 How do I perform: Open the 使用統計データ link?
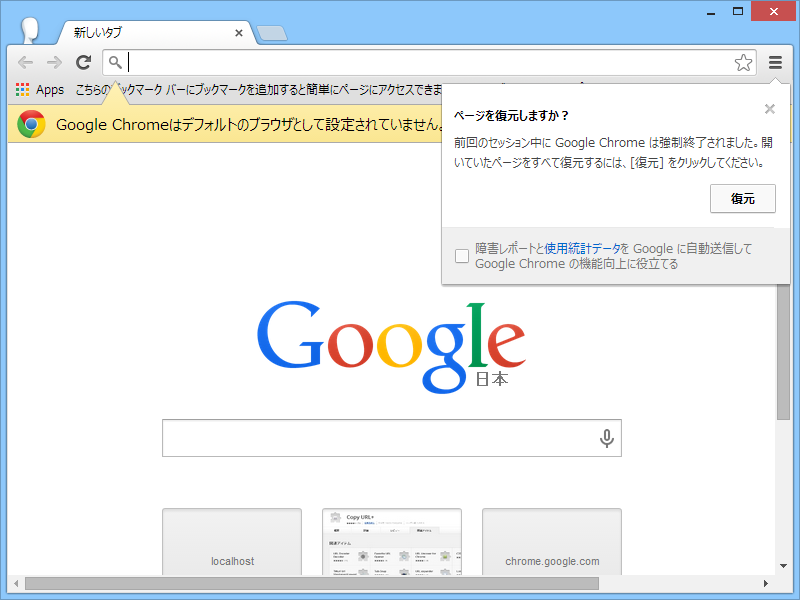coord(582,248)
